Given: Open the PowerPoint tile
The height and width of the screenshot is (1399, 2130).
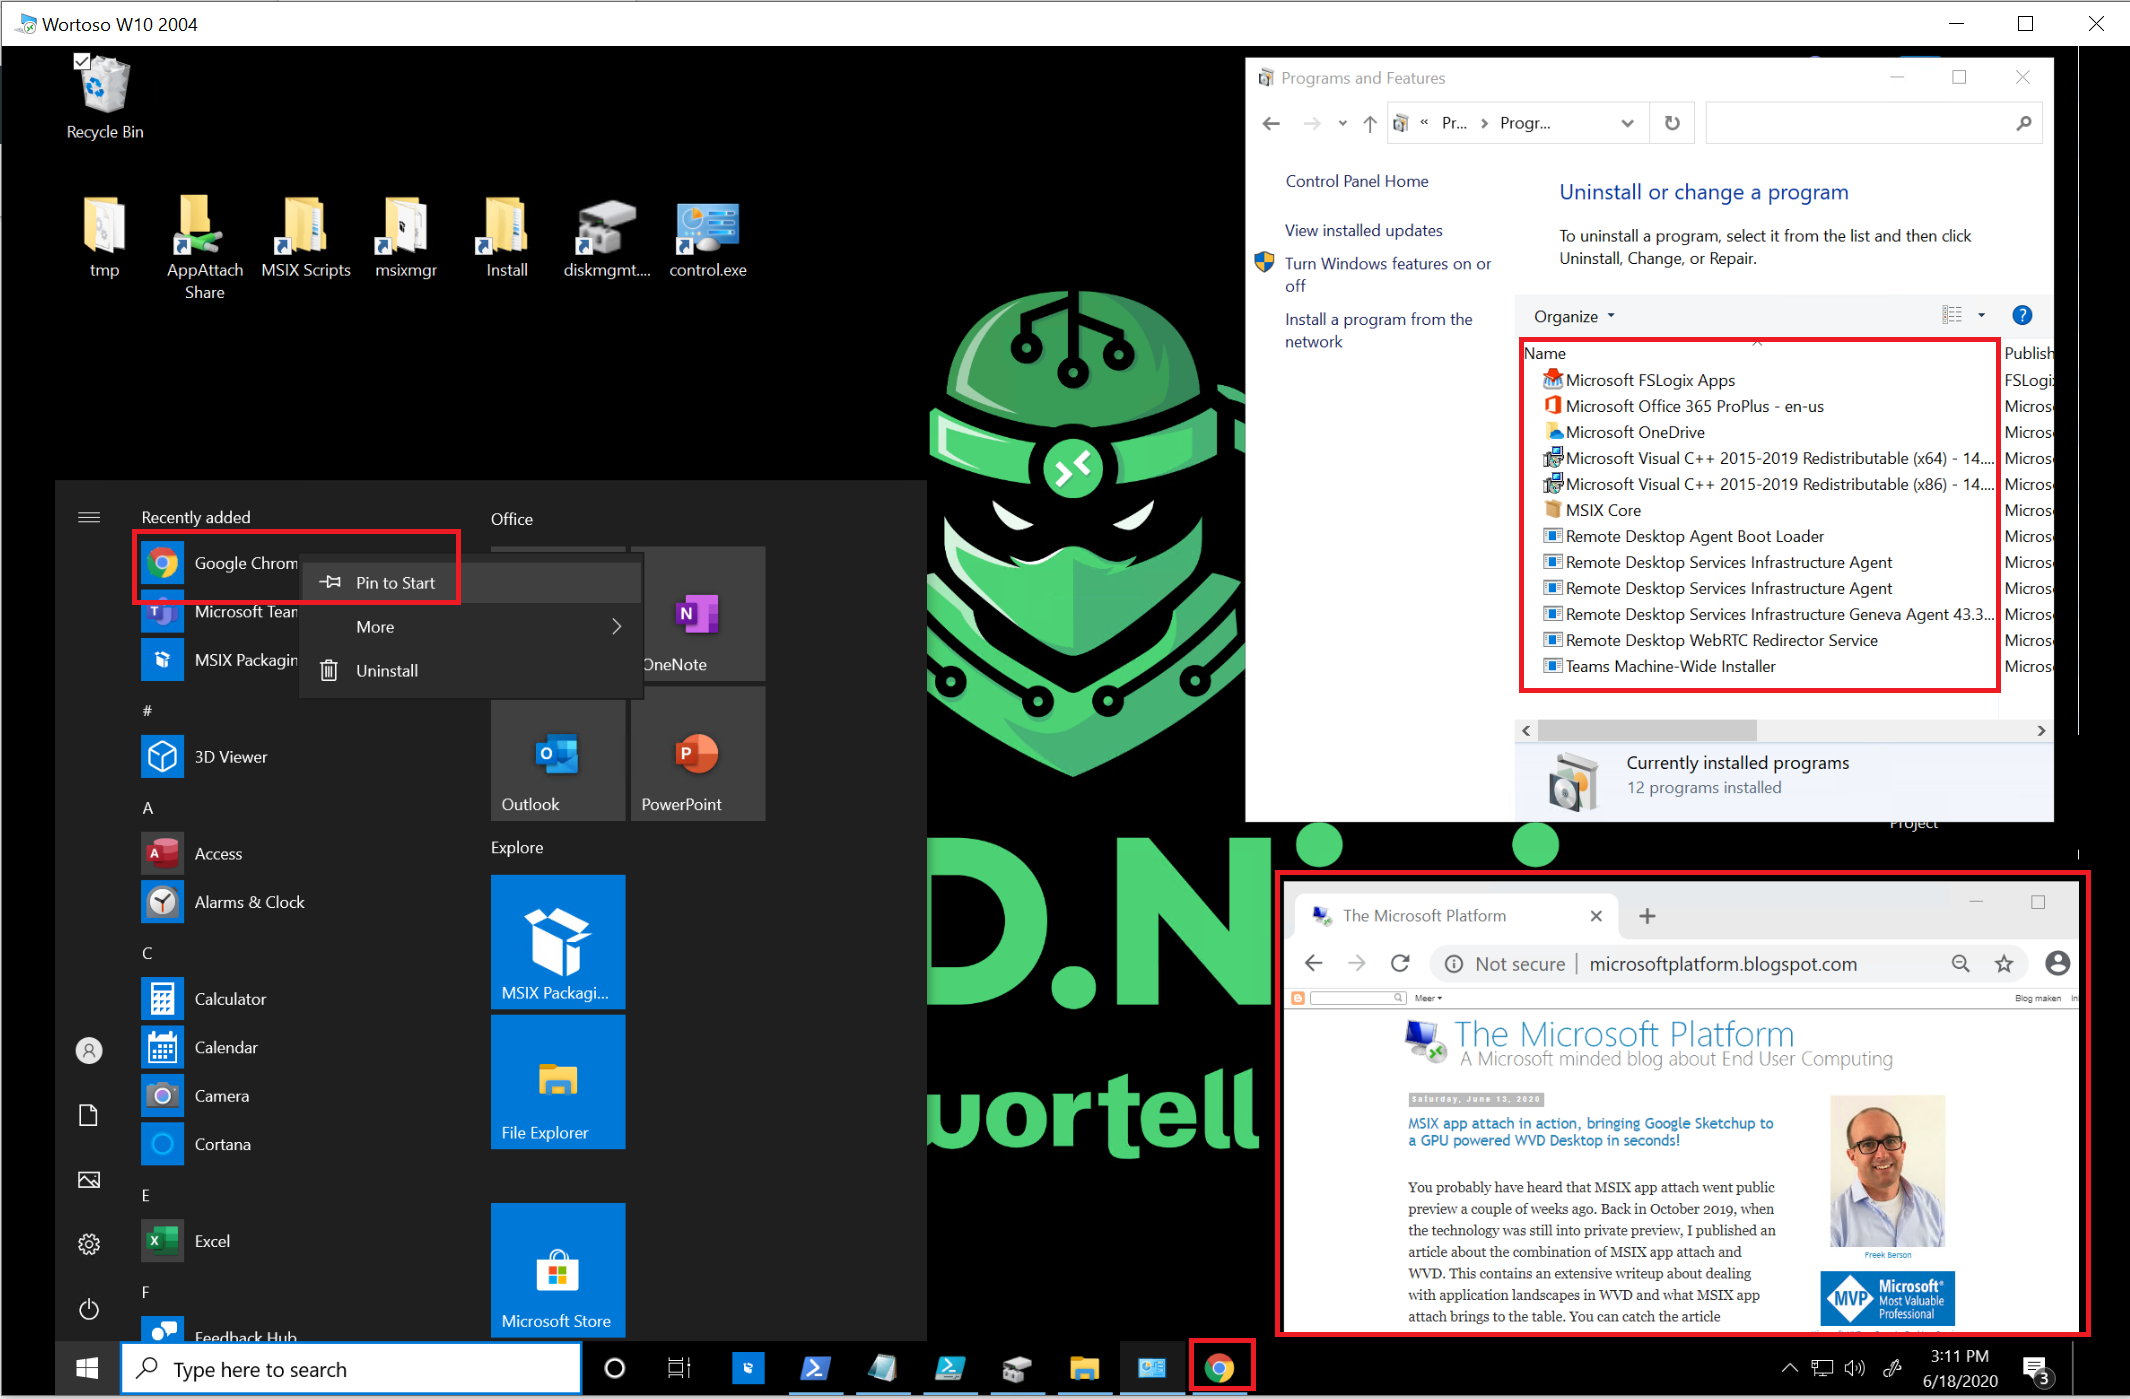Looking at the screenshot, I should [x=698, y=754].
